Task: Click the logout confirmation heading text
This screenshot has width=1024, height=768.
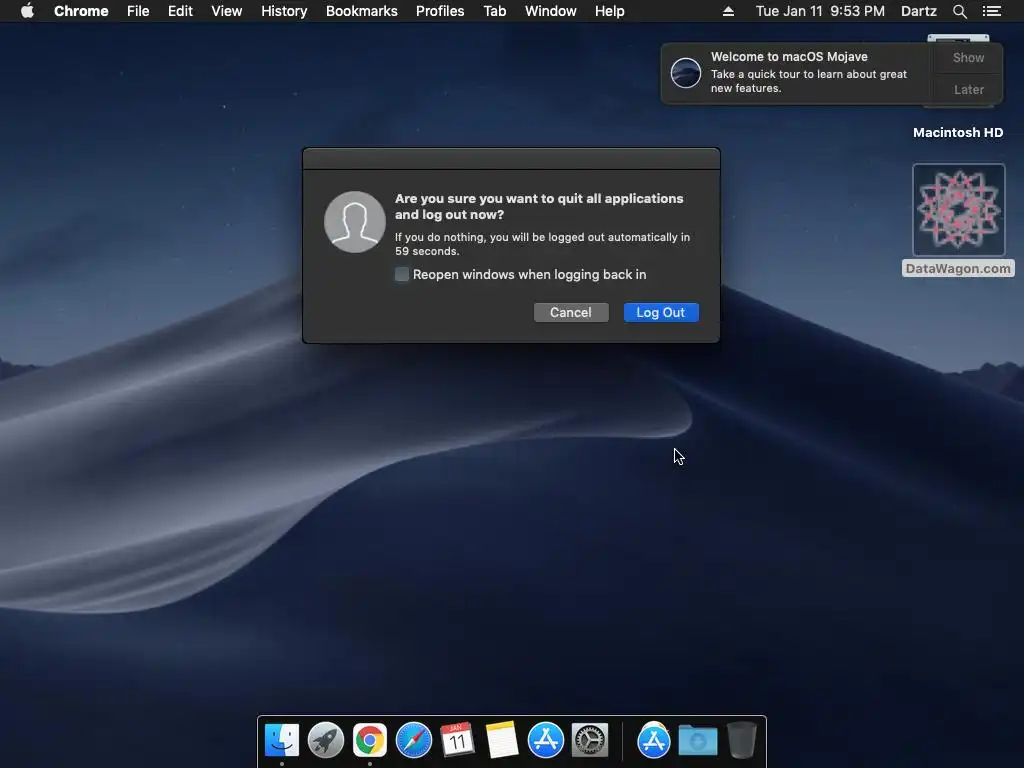Action: pyautogui.click(x=539, y=206)
